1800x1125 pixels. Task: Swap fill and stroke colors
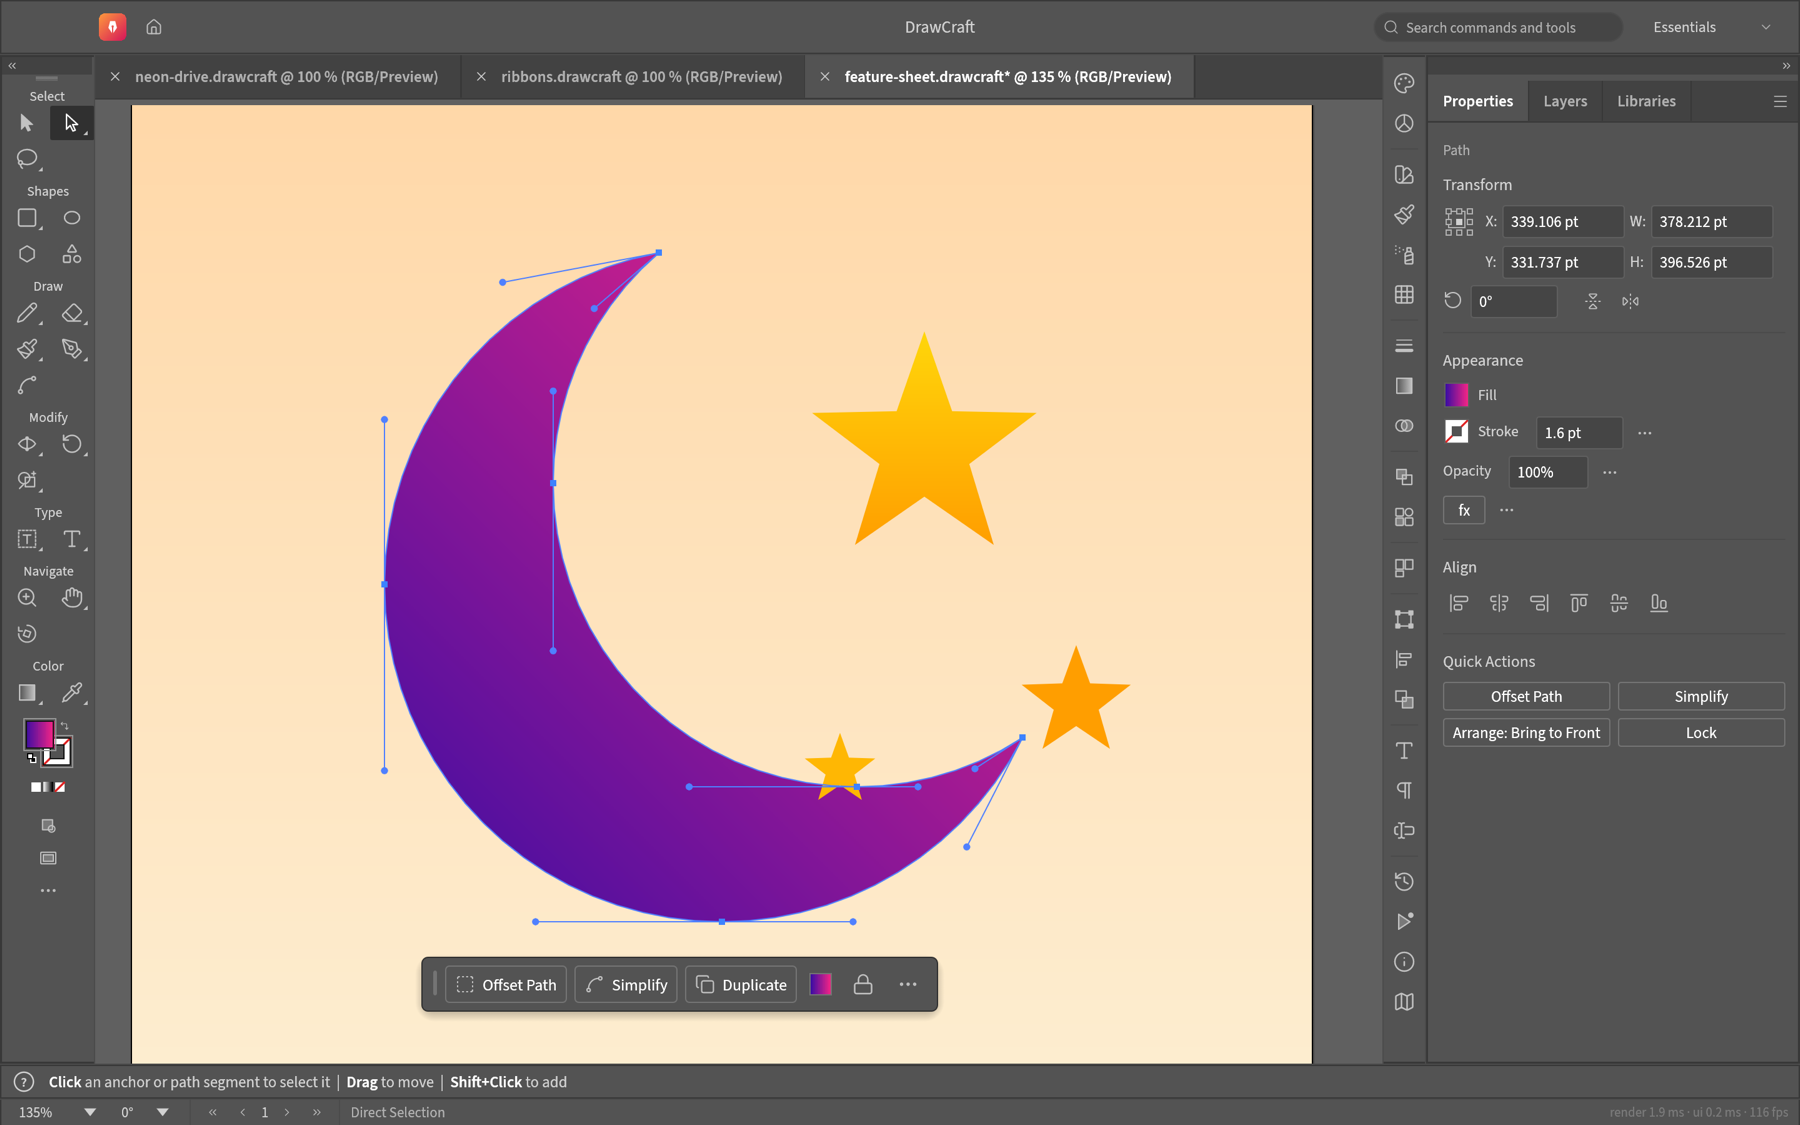[65, 726]
